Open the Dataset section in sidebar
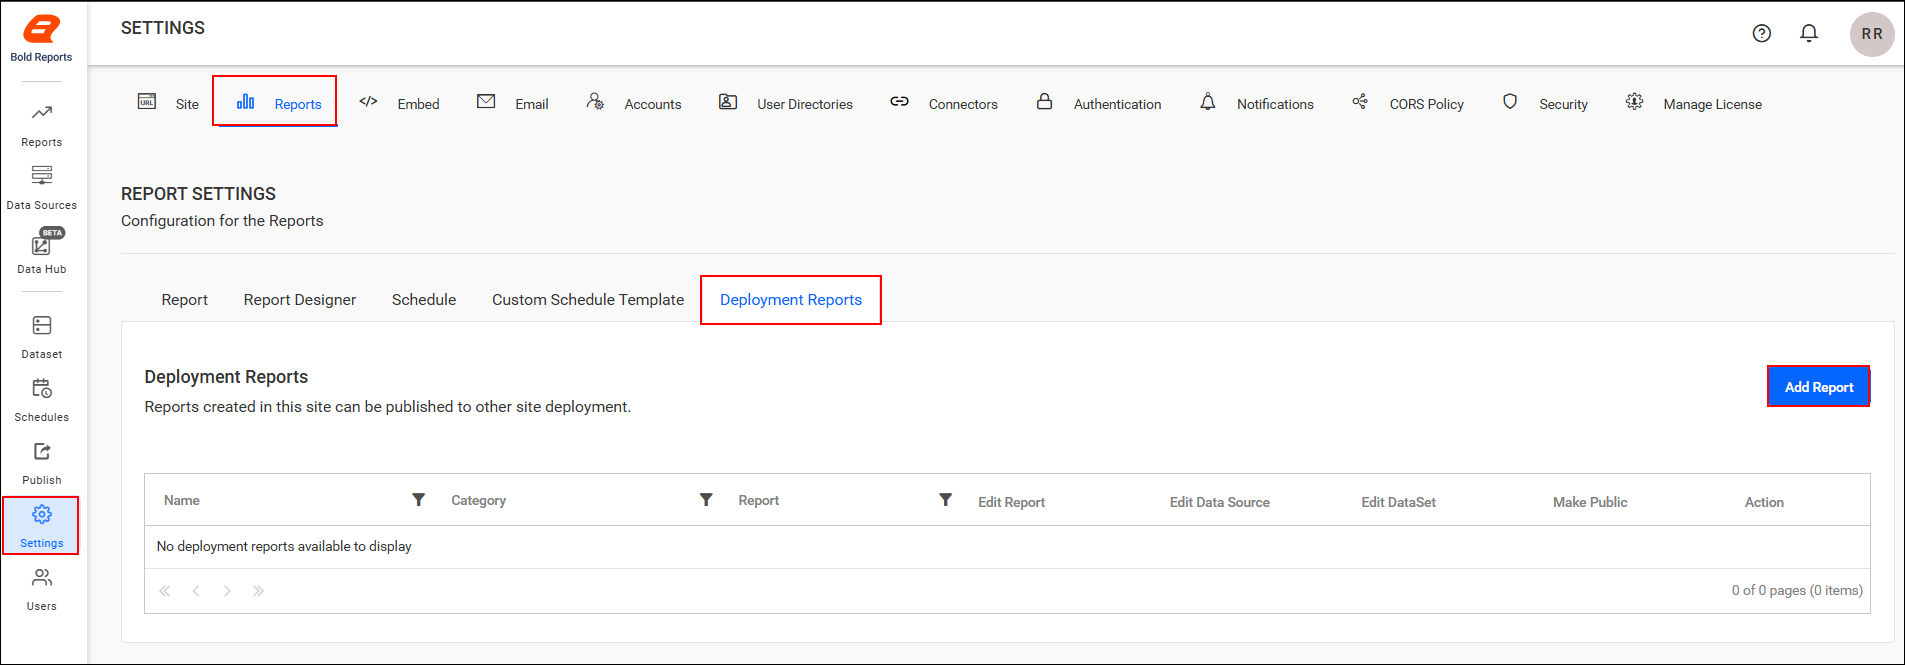 tap(42, 337)
